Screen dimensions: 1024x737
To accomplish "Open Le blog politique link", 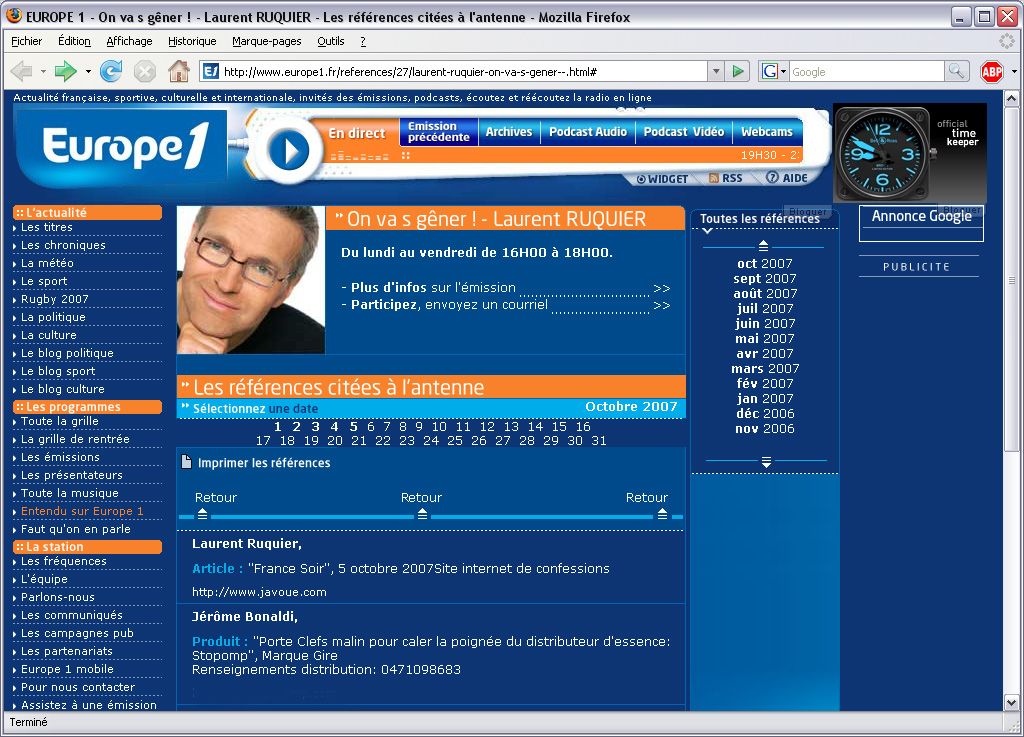I will coord(67,353).
